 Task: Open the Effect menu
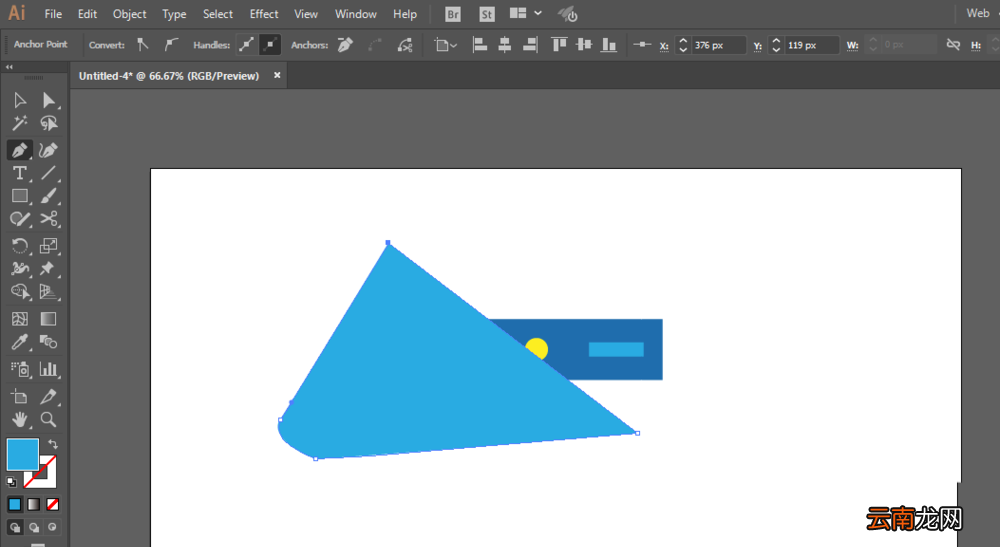tap(264, 14)
